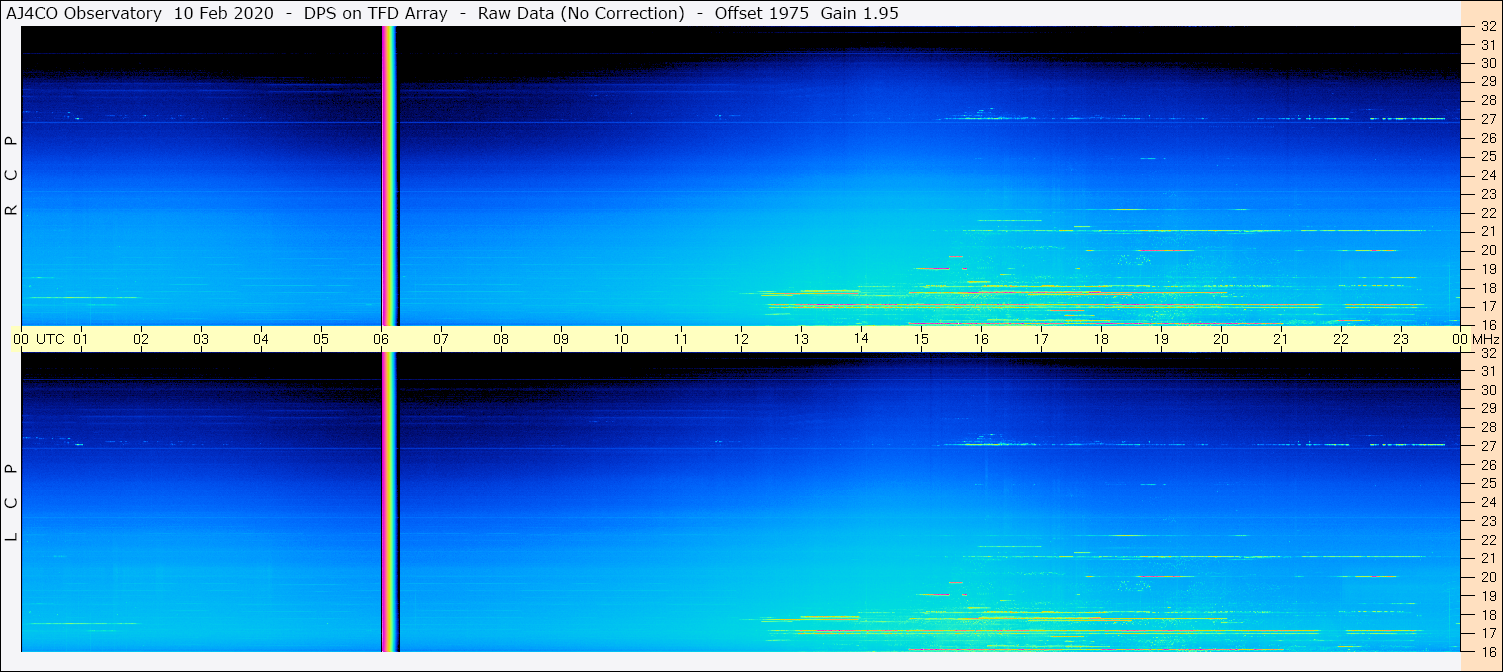The image size is (1503, 672).
Task: Click the "10 Feb 2020" date in header
Action: pos(225,13)
